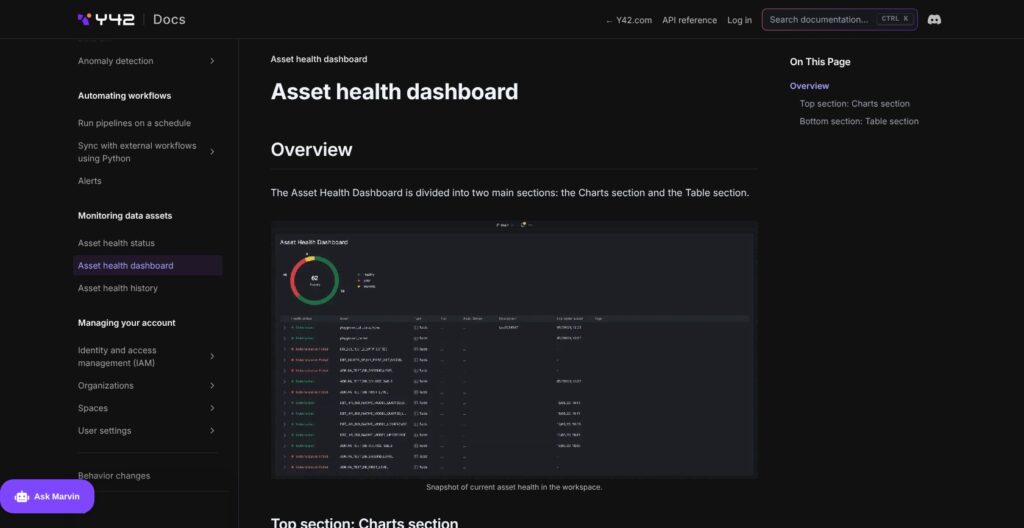Click the Monitoring data assets section header
This screenshot has height=528, width=1024.
(x=125, y=216)
